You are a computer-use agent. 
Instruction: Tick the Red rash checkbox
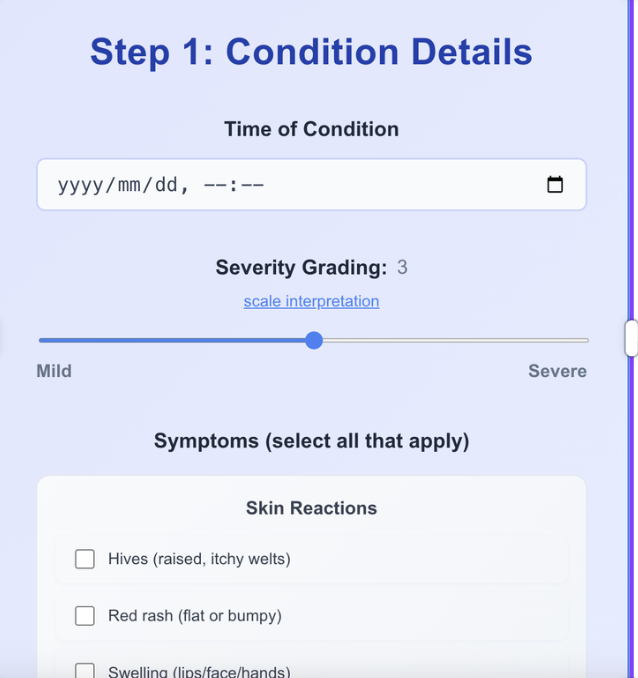pos(85,616)
